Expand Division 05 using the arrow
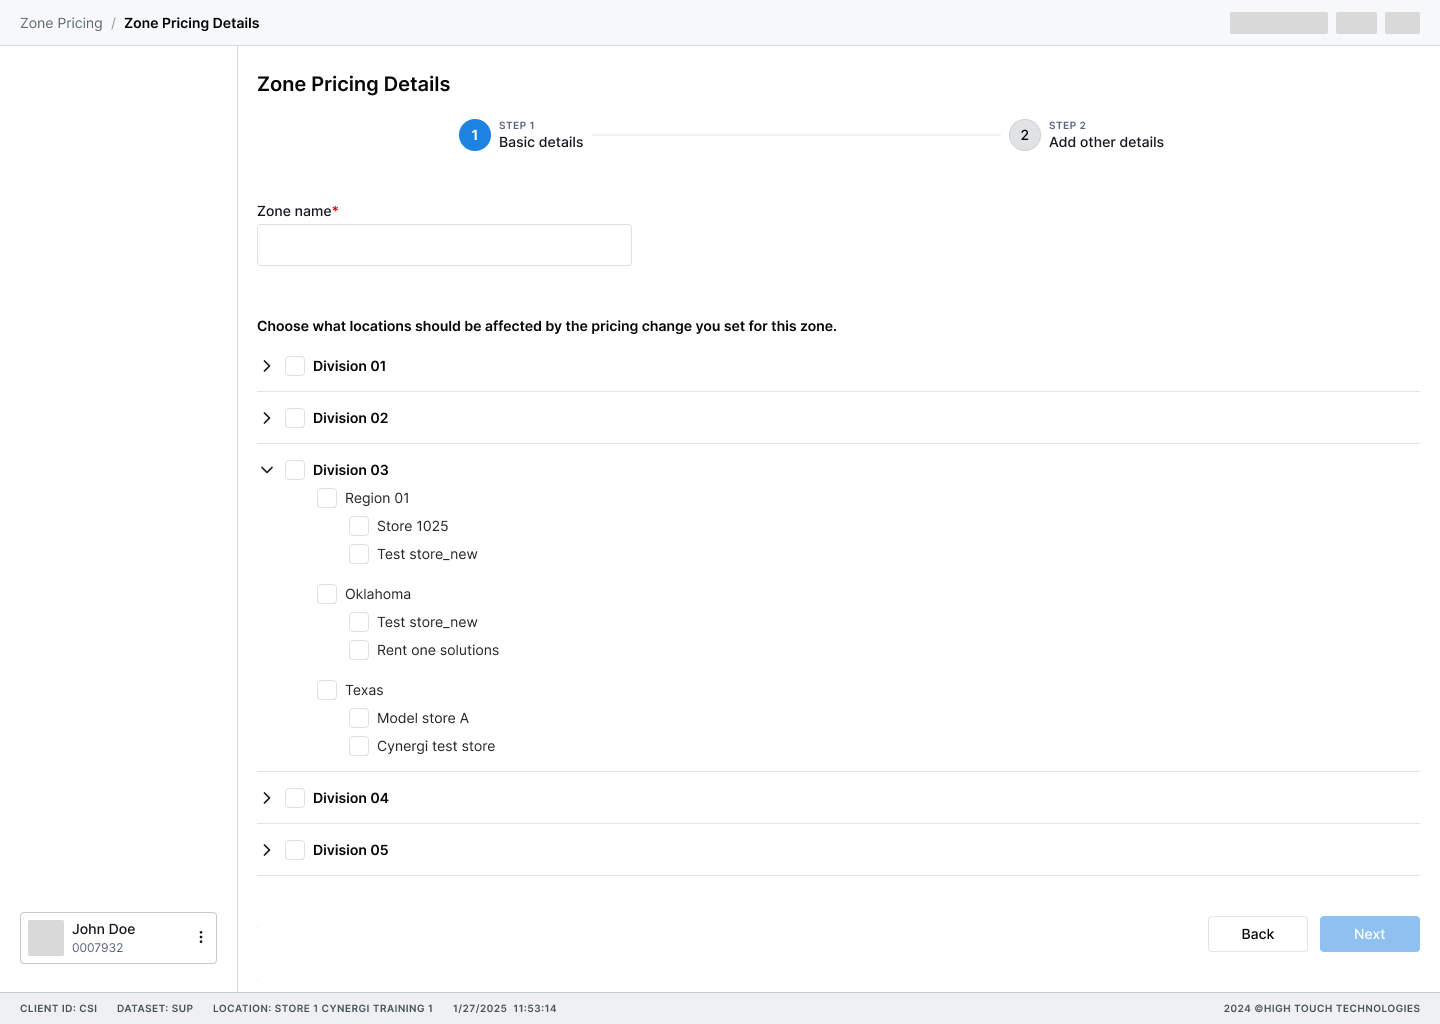Viewport: 1440px width, 1024px height. click(x=267, y=850)
